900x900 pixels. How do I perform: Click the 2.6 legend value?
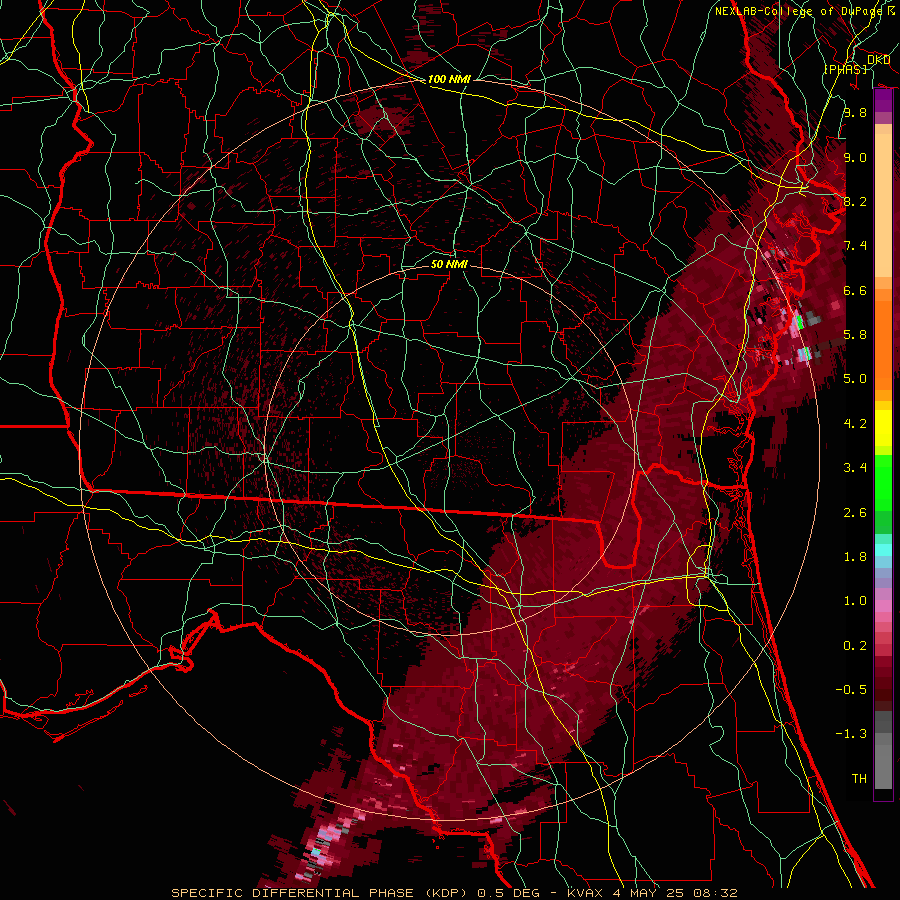855,513
